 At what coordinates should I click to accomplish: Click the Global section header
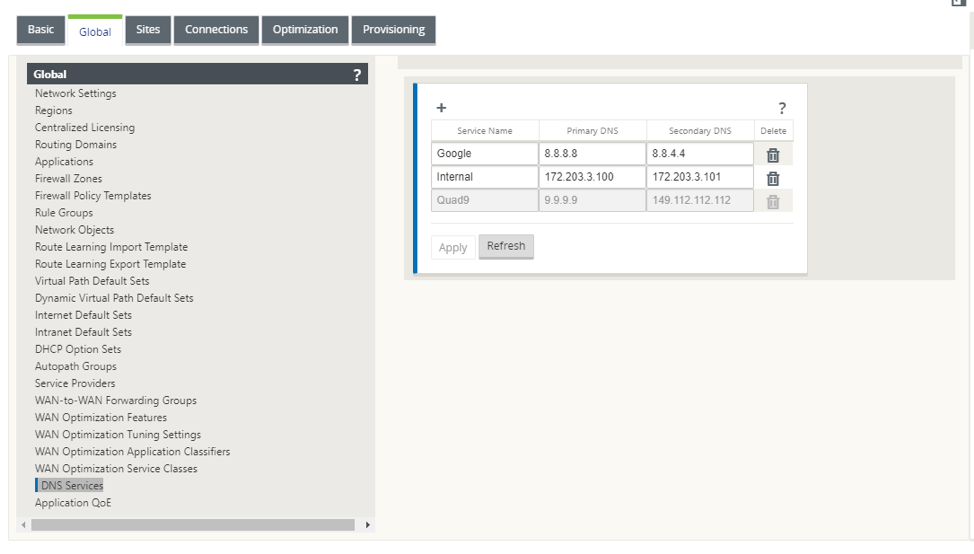(x=198, y=74)
